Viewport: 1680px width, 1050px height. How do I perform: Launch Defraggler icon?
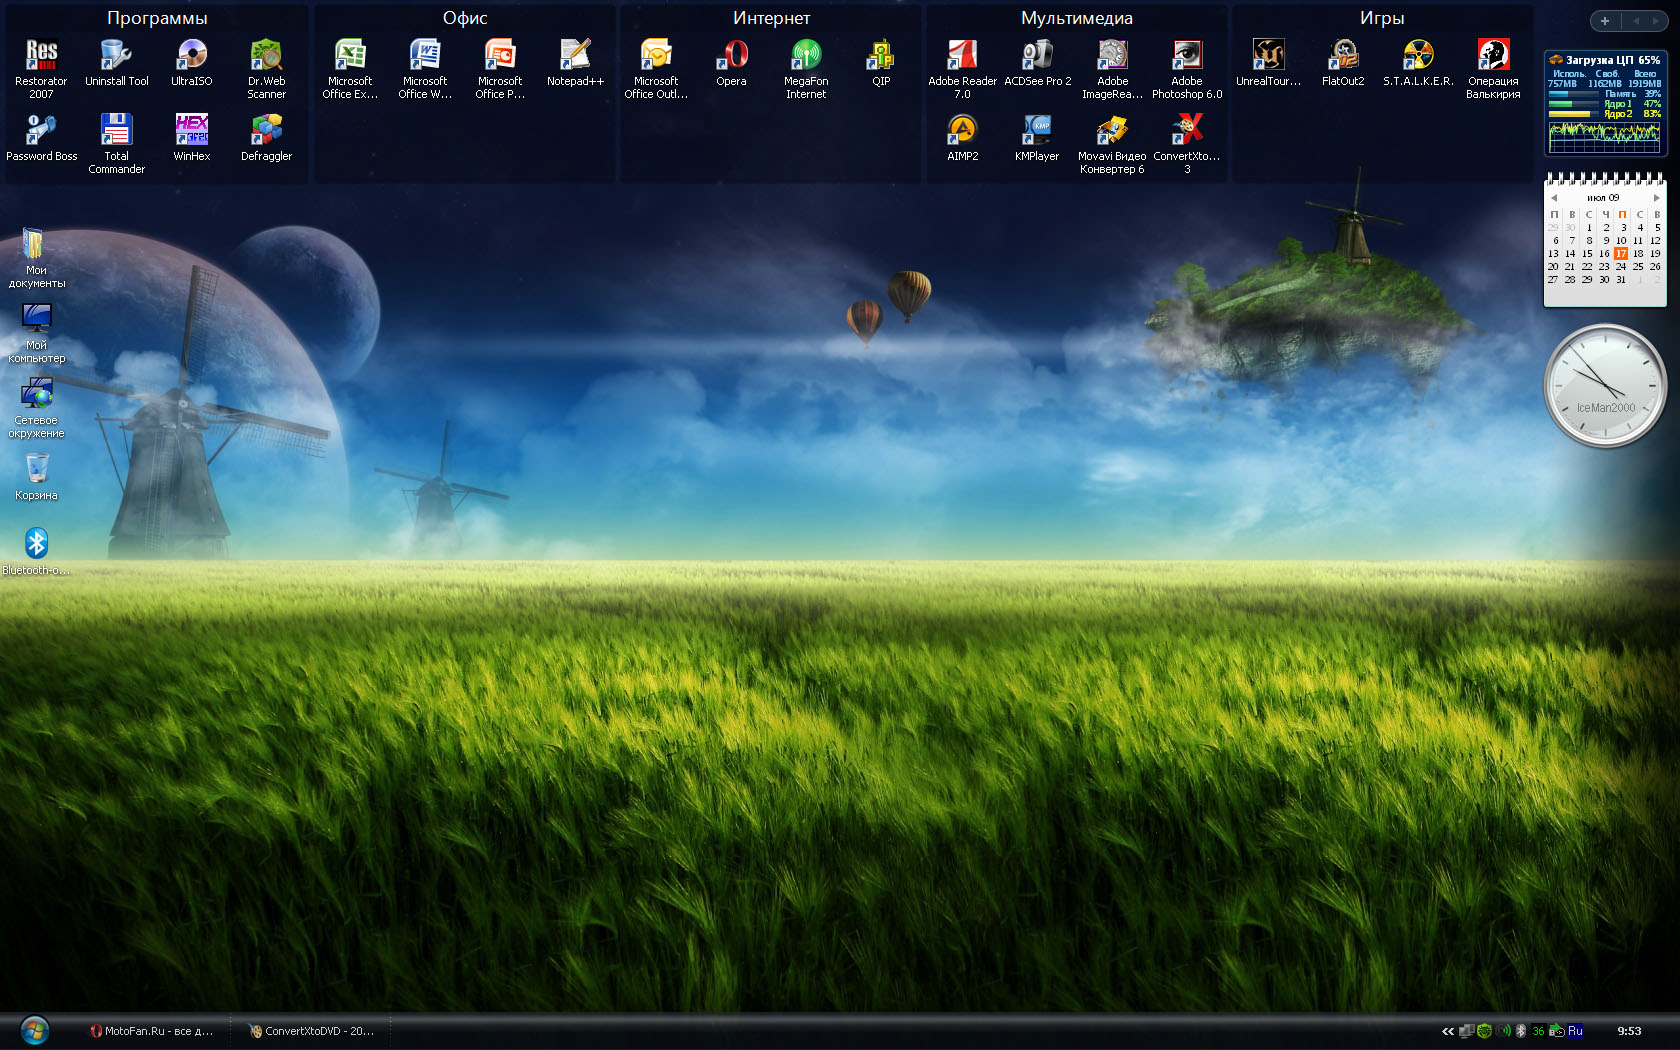click(x=266, y=137)
